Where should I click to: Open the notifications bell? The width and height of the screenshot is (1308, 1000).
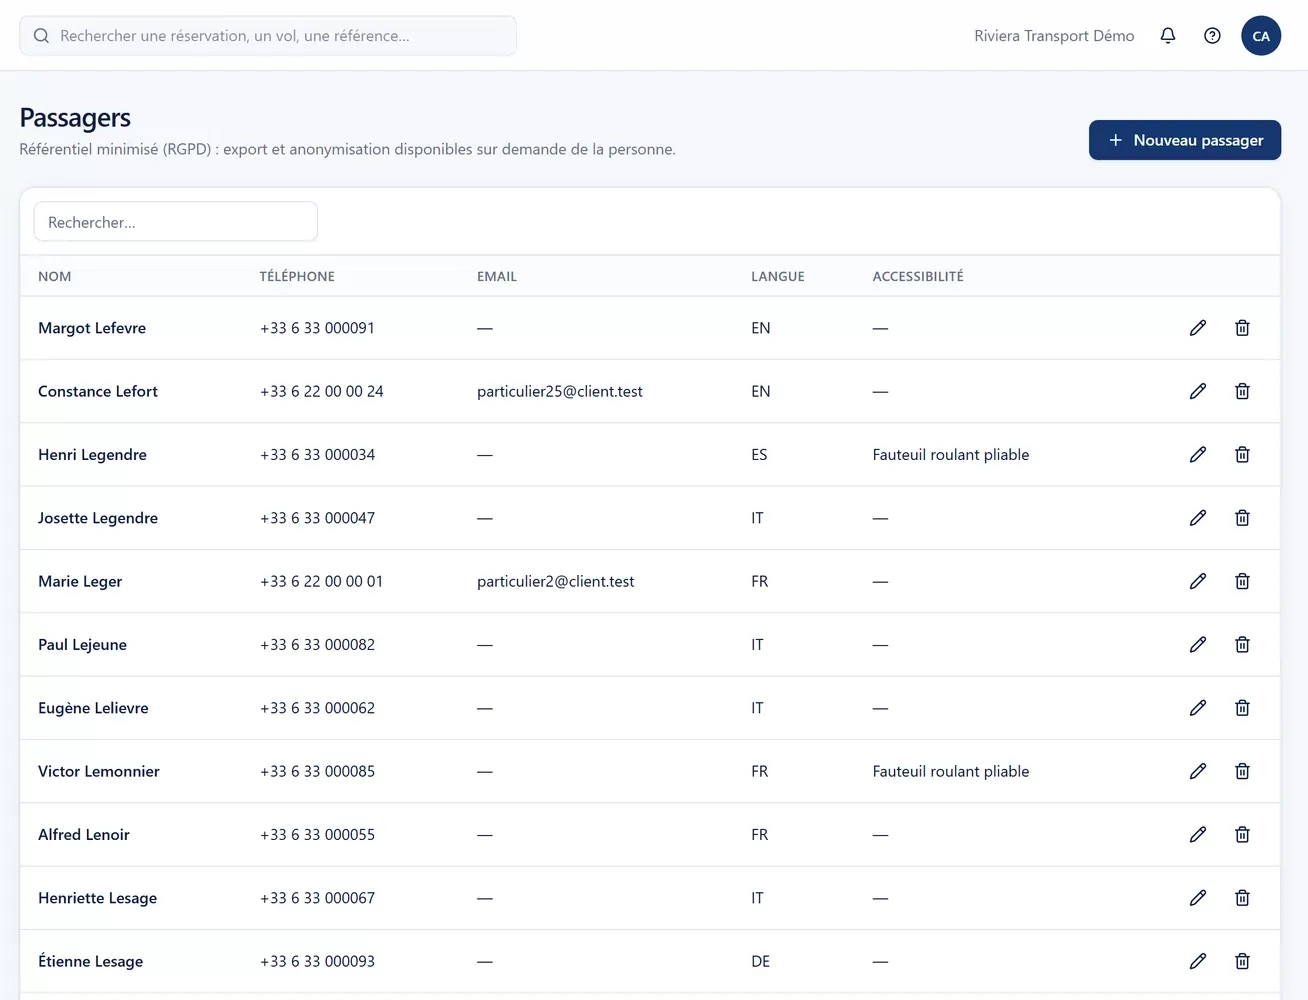(1167, 36)
